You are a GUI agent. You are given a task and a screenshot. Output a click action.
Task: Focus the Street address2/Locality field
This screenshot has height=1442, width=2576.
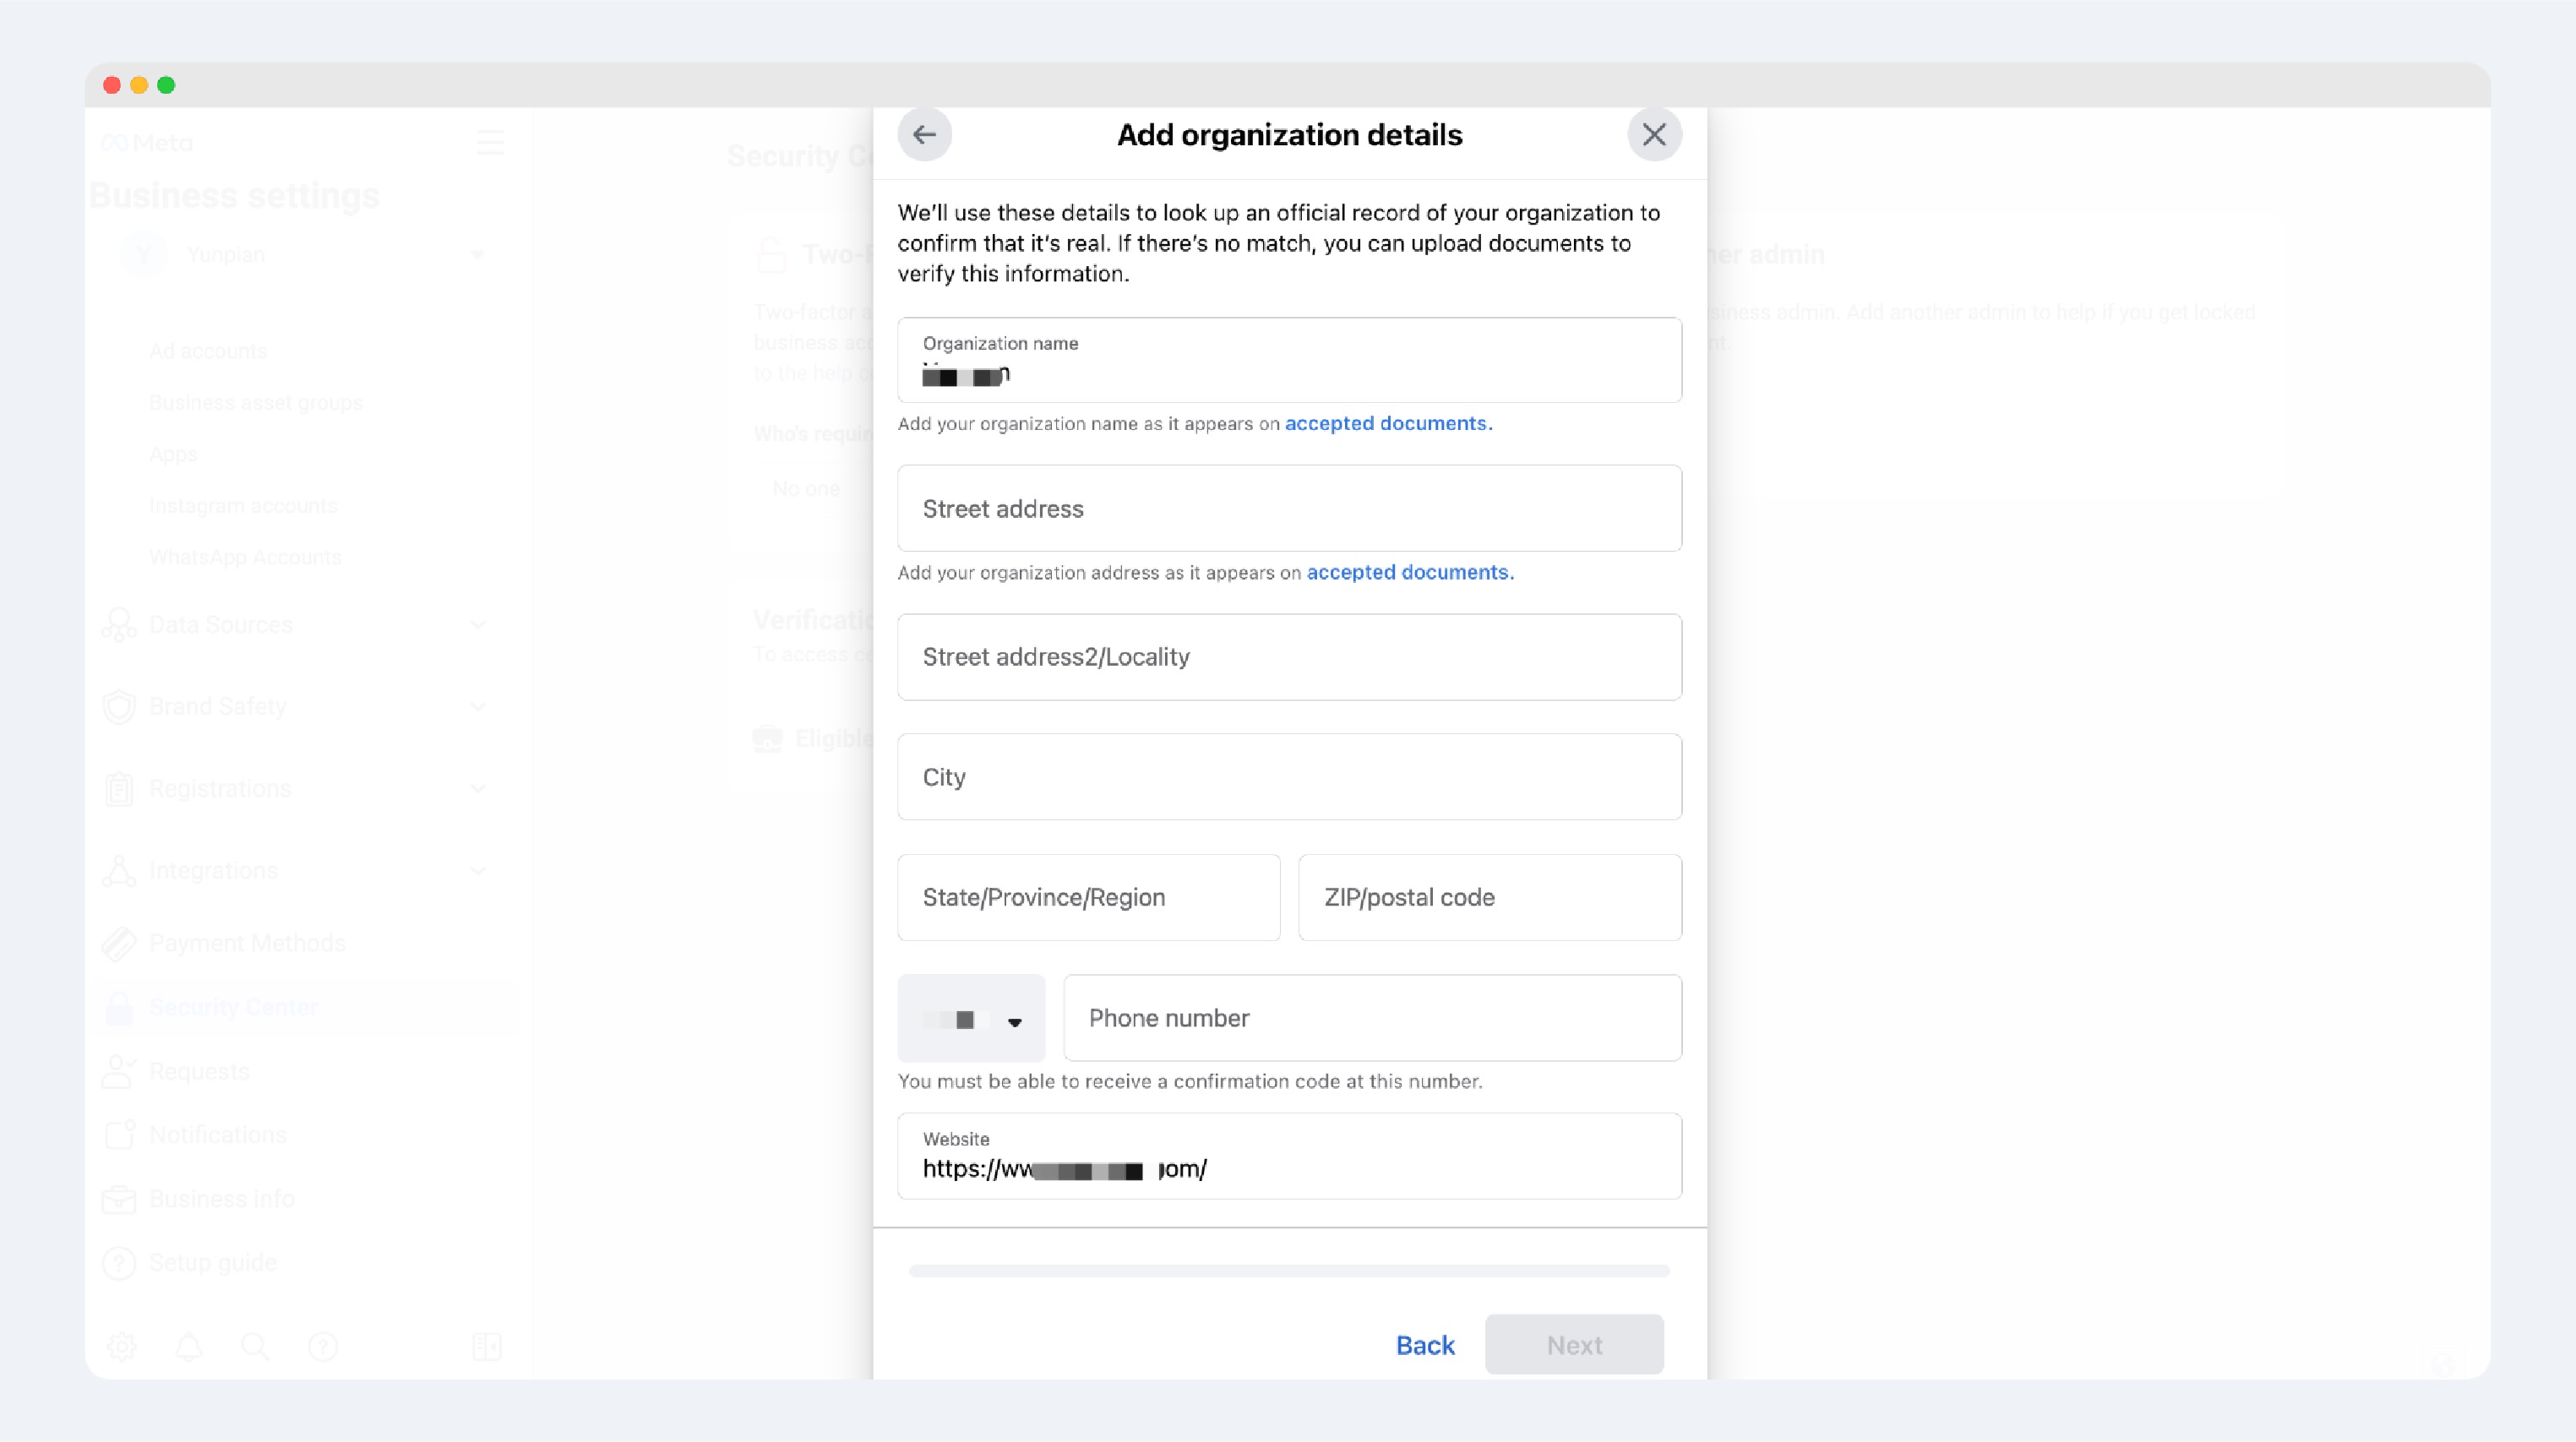tap(1289, 657)
